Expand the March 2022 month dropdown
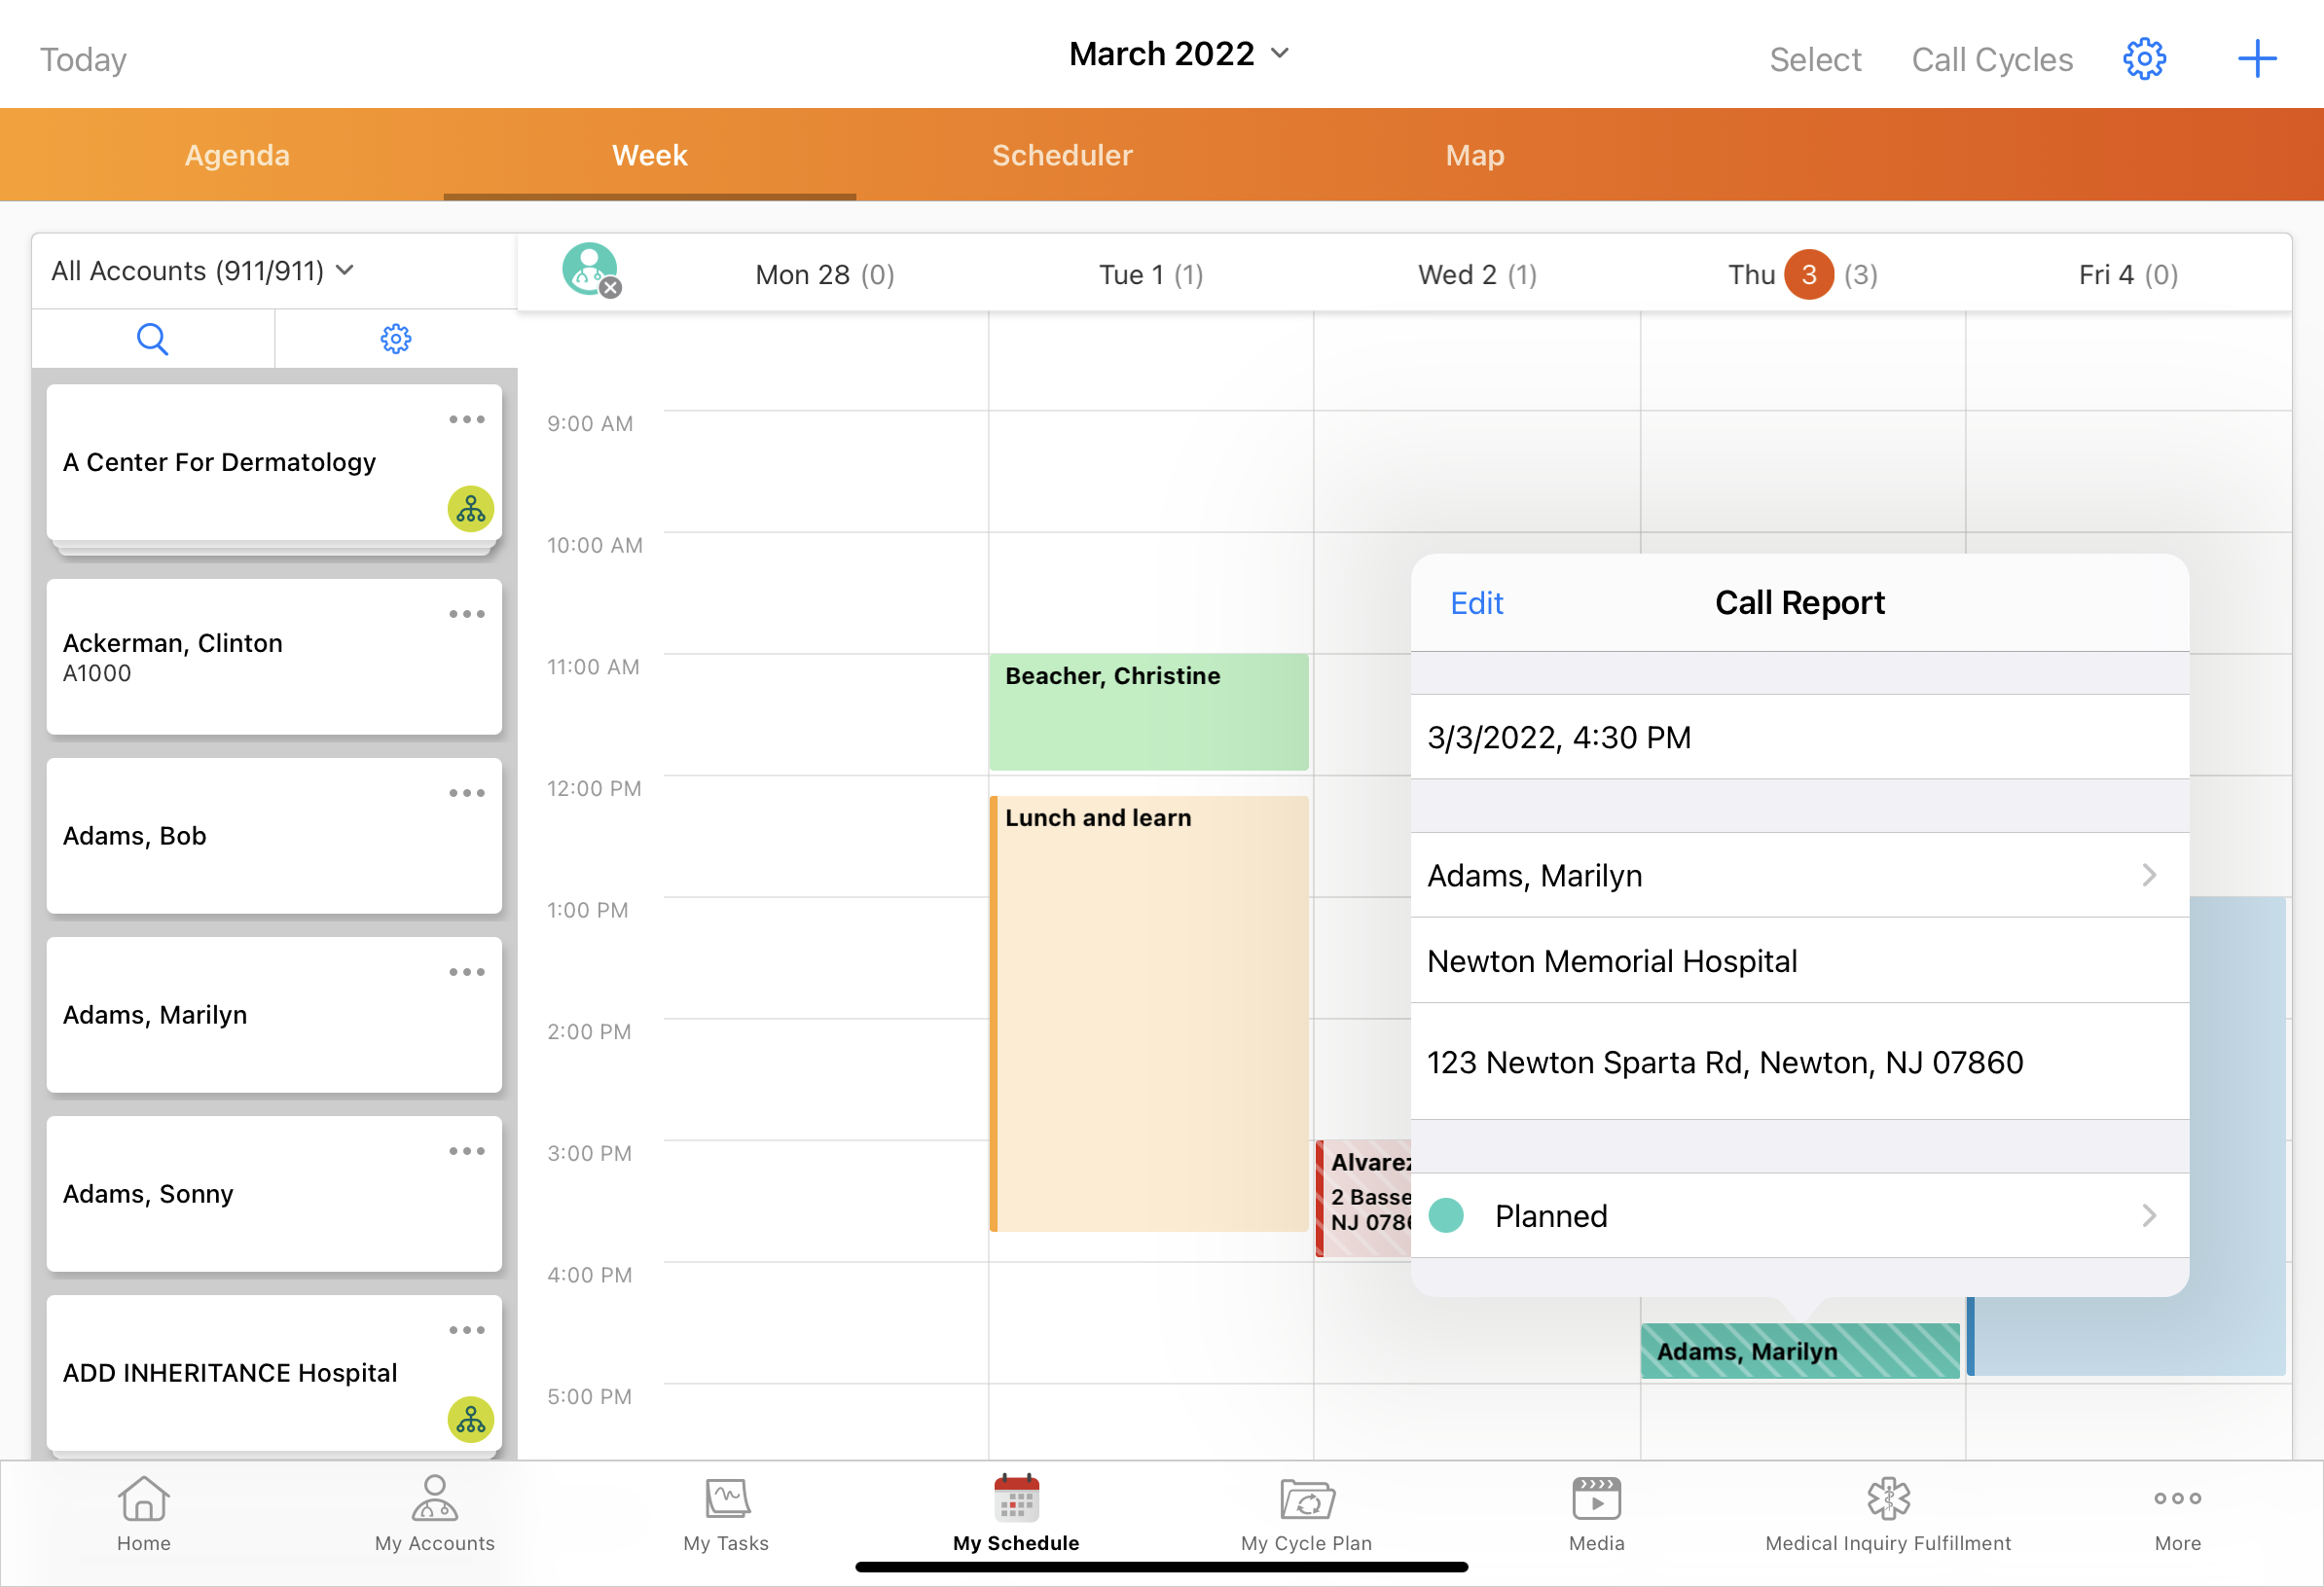 1178,53
